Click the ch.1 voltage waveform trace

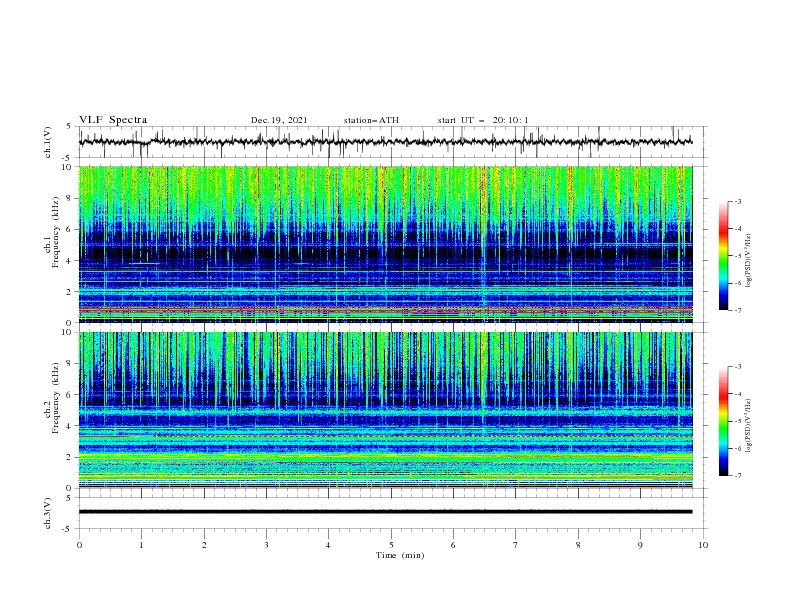point(385,142)
